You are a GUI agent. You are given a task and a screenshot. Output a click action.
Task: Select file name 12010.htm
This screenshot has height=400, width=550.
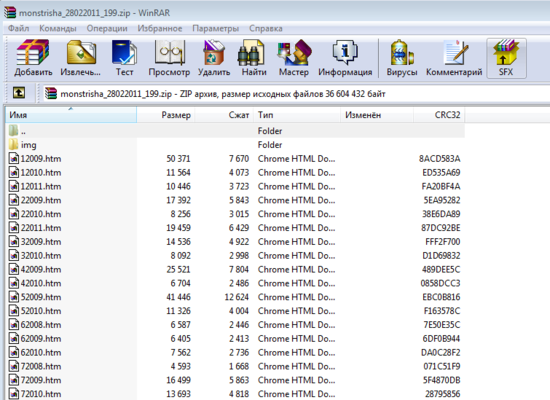pos(41,172)
